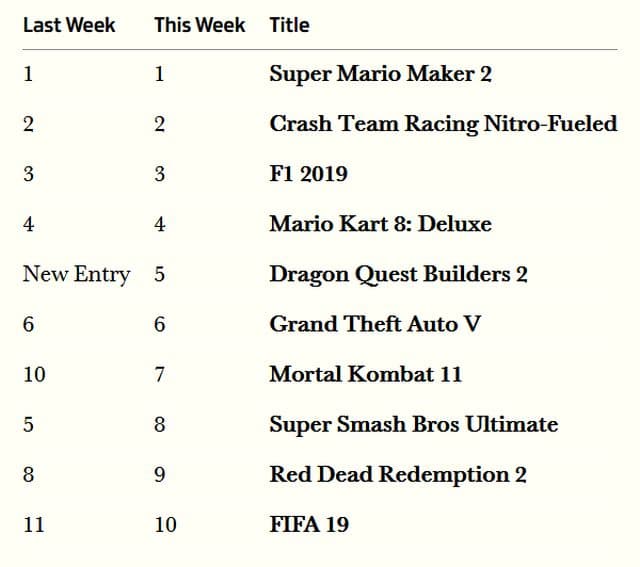Click the F1 2019 title

click(309, 174)
